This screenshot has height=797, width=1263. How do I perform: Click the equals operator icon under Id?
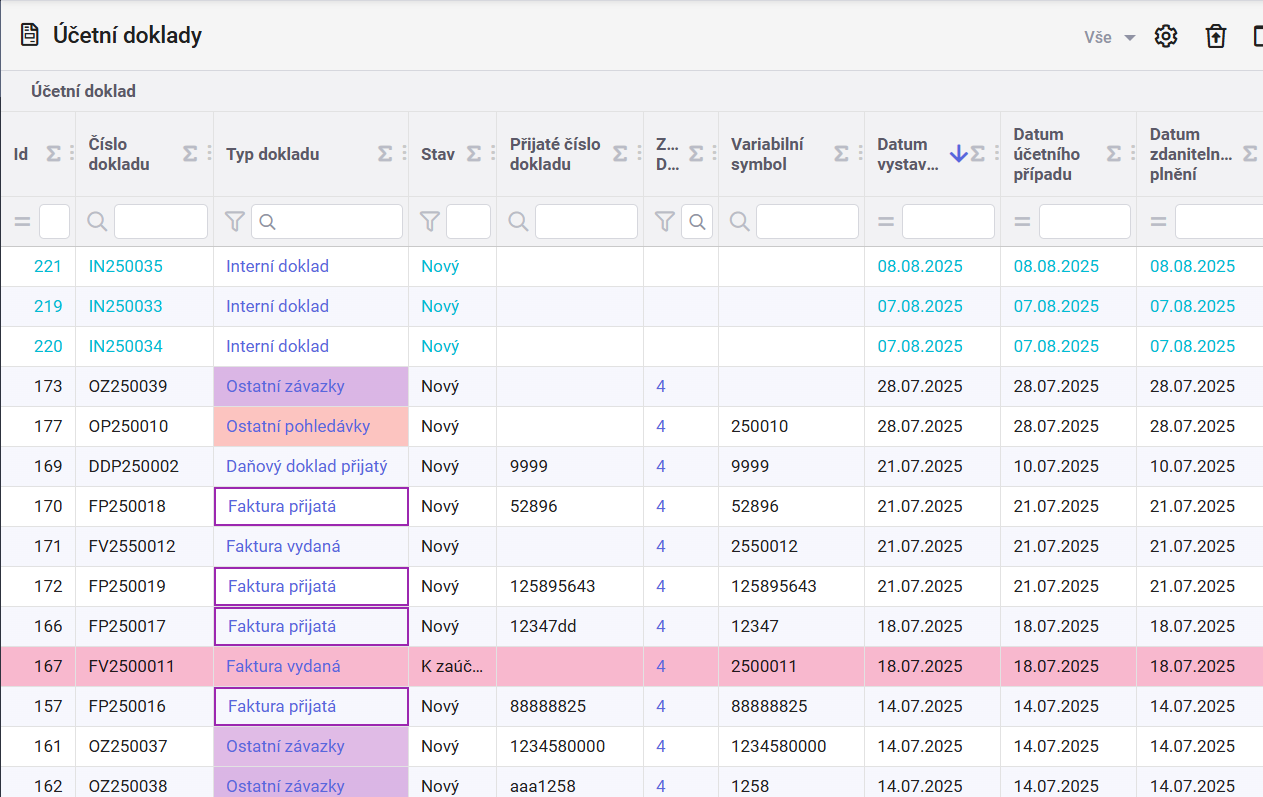point(22,221)
